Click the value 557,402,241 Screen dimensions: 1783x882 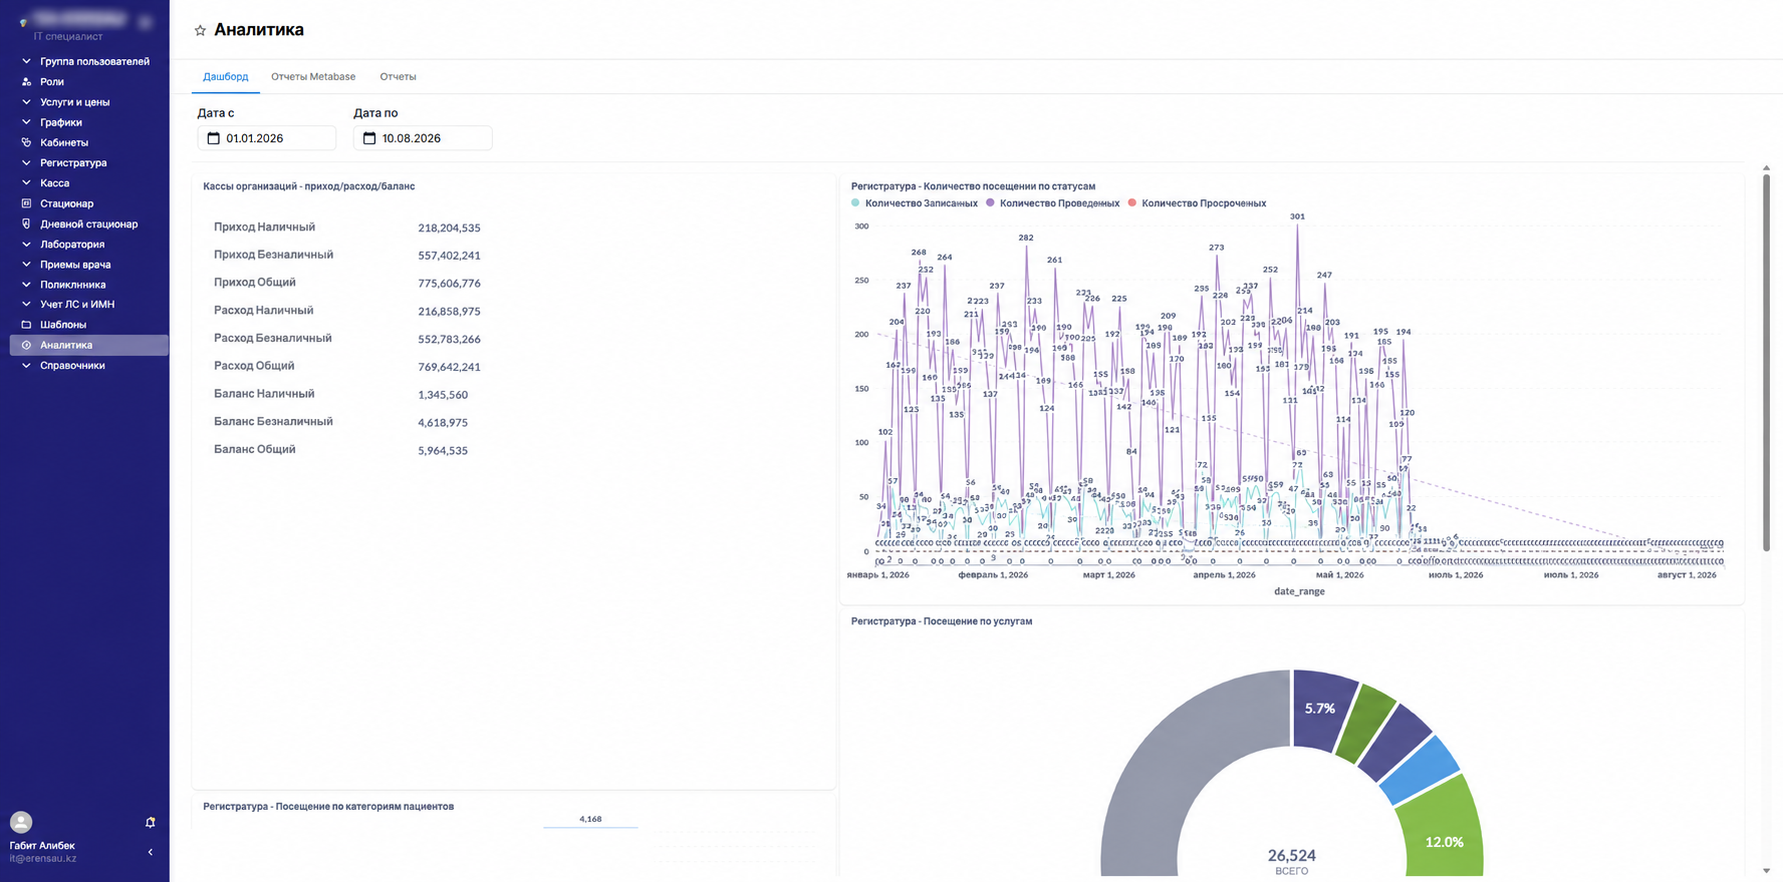[449, 256]
